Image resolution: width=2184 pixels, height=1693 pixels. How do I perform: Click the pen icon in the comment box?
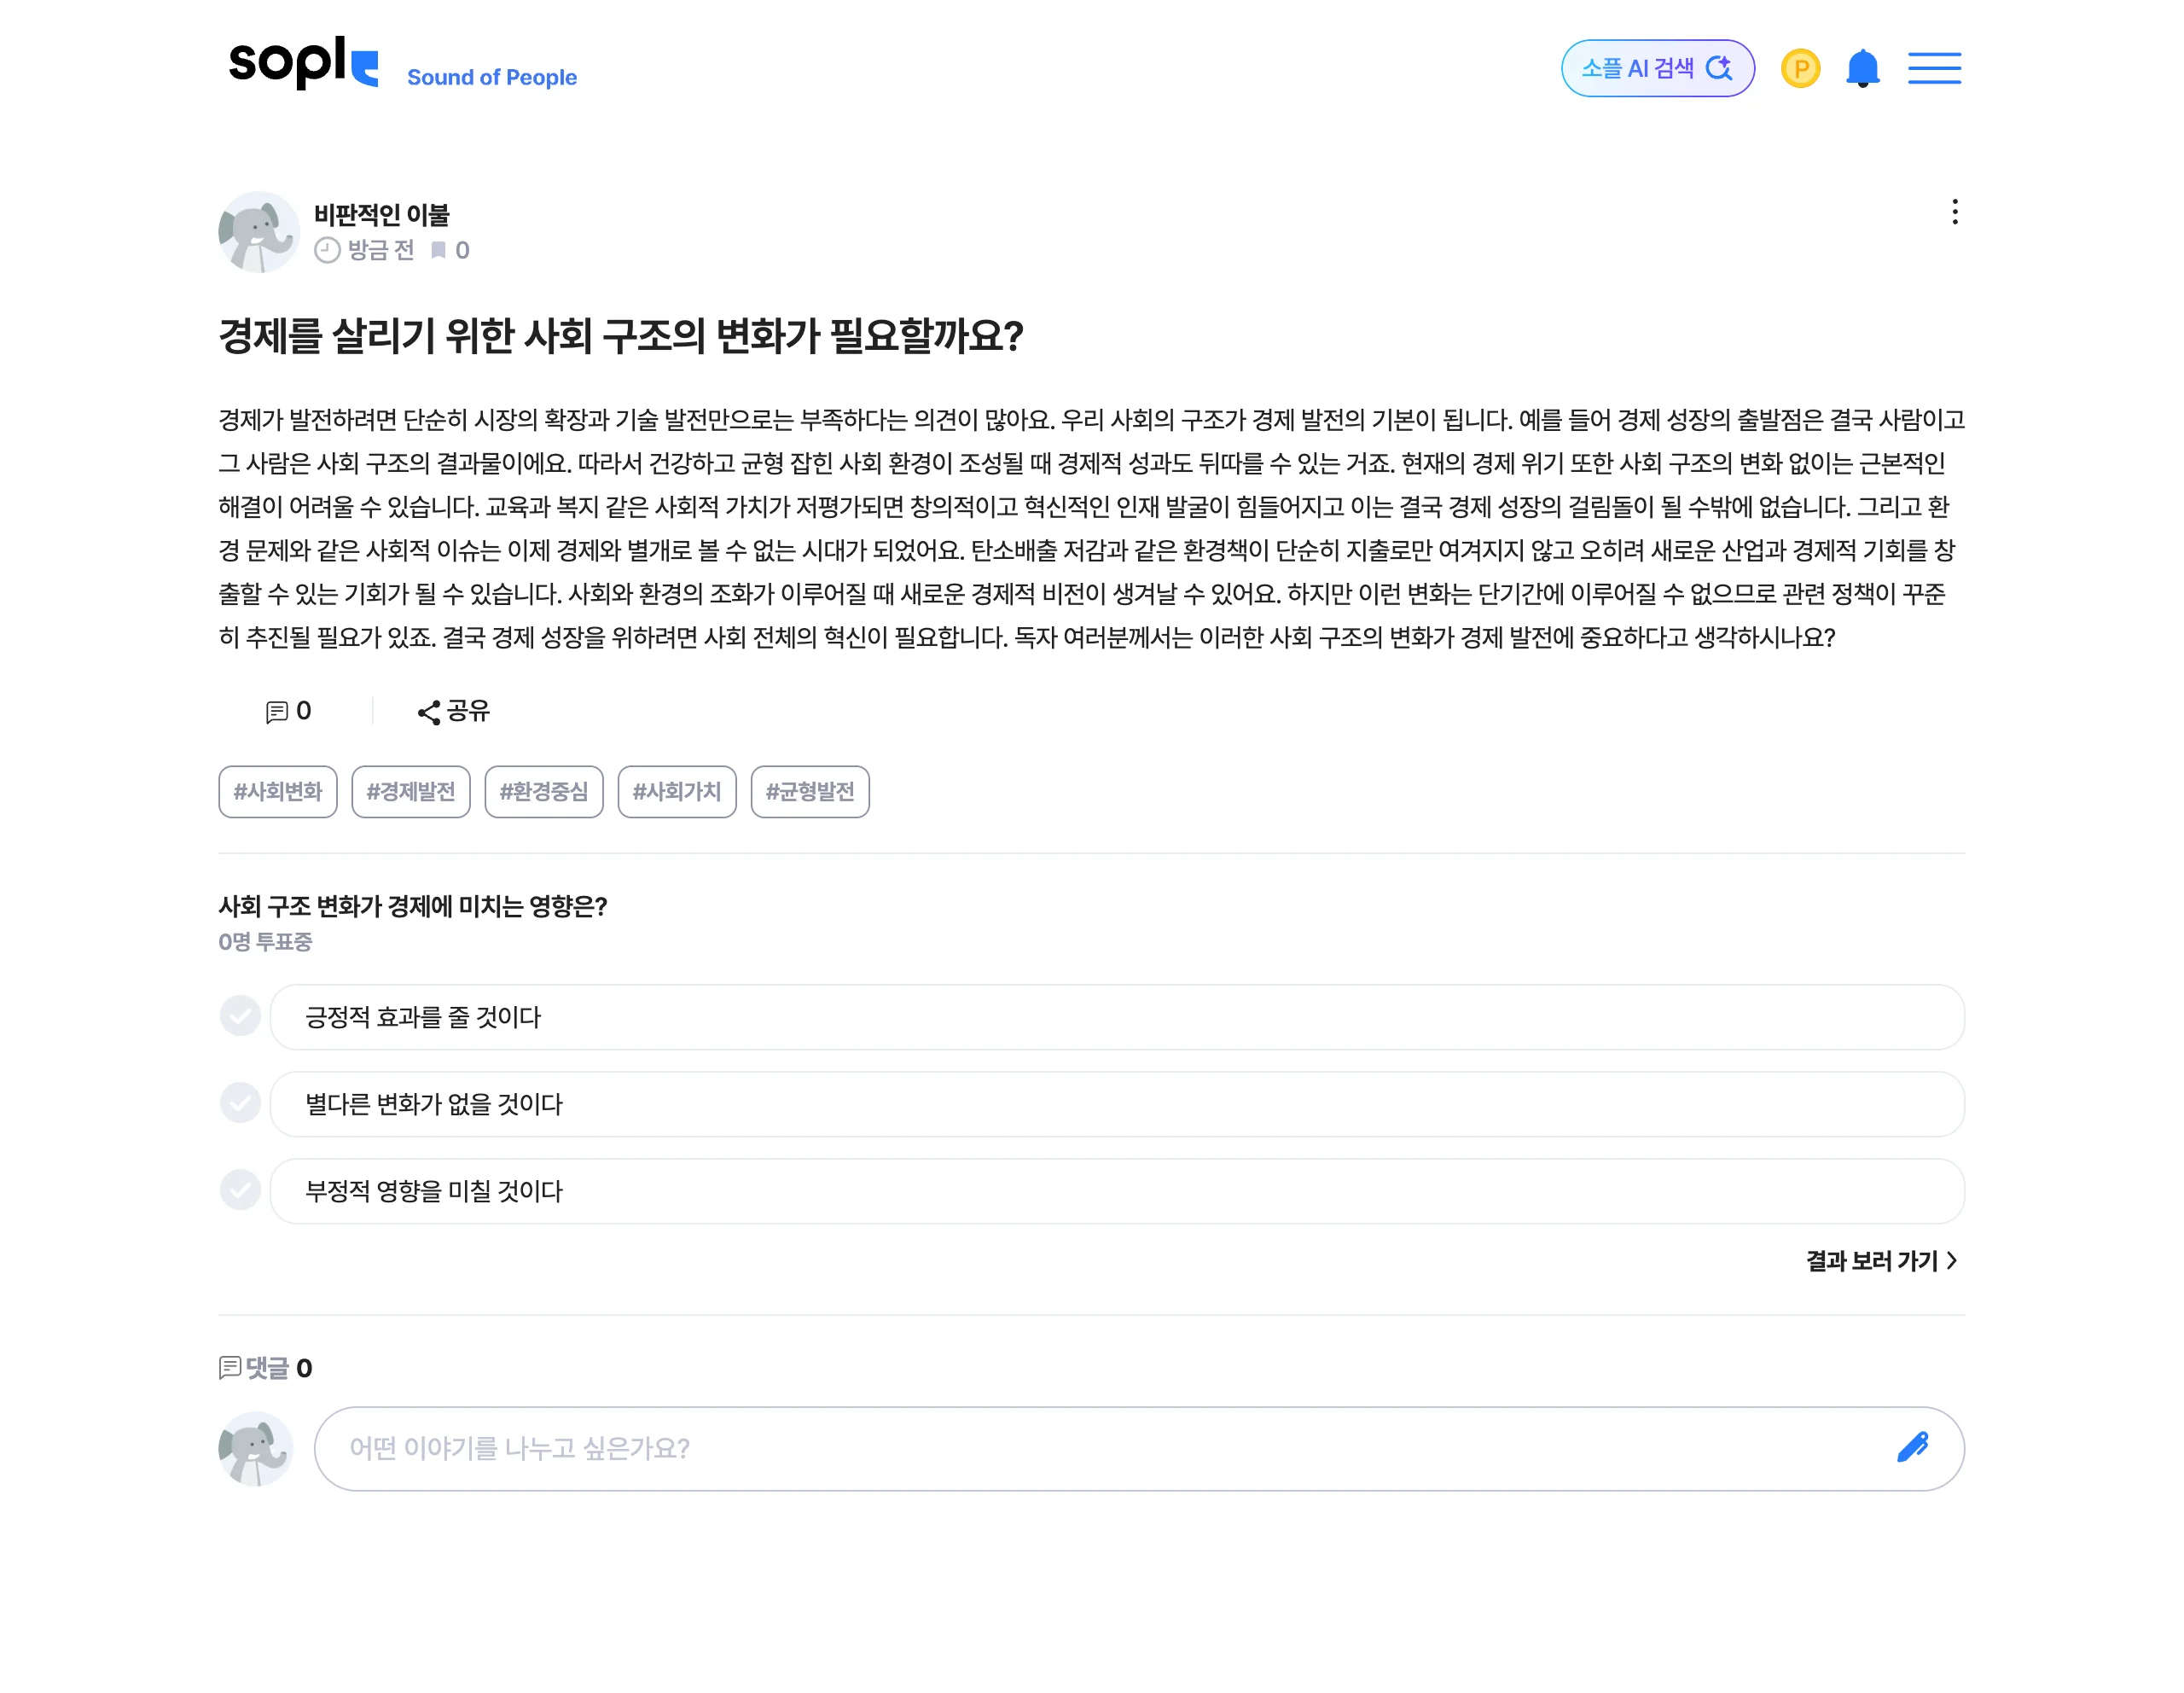click(1916, 1446)
